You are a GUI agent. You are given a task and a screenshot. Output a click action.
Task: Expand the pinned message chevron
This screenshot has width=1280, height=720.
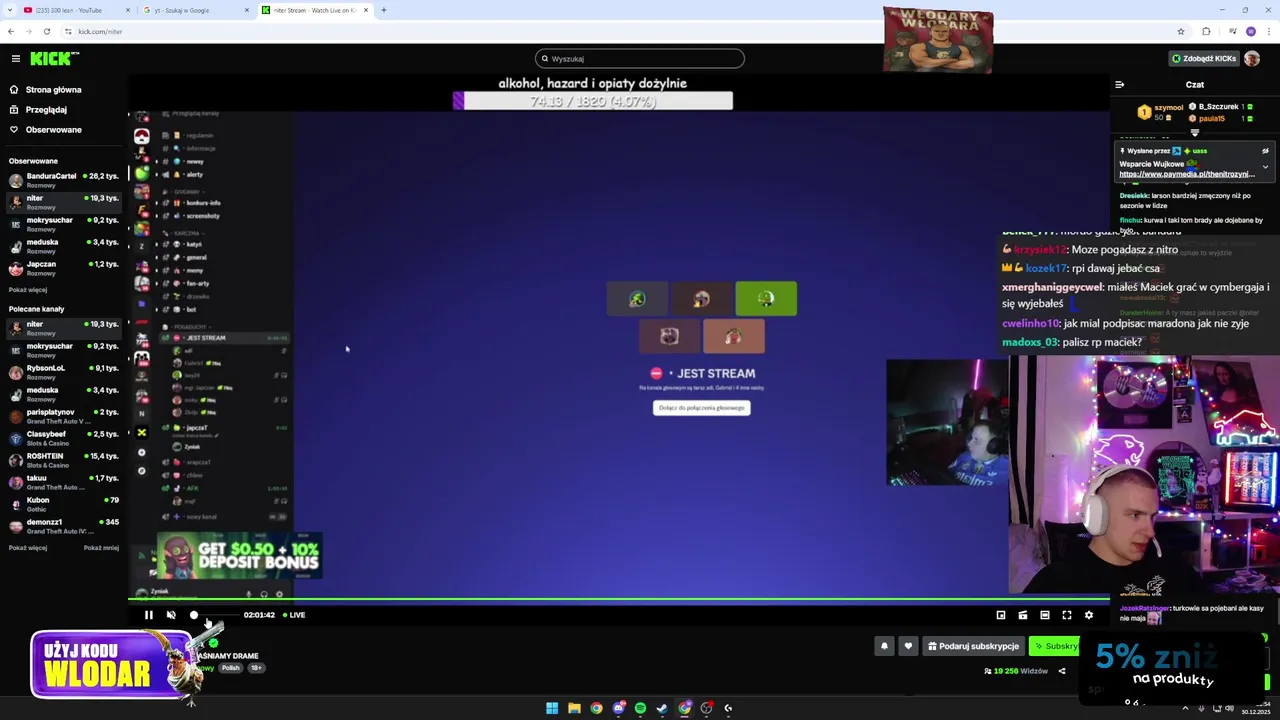(1265, 167)
